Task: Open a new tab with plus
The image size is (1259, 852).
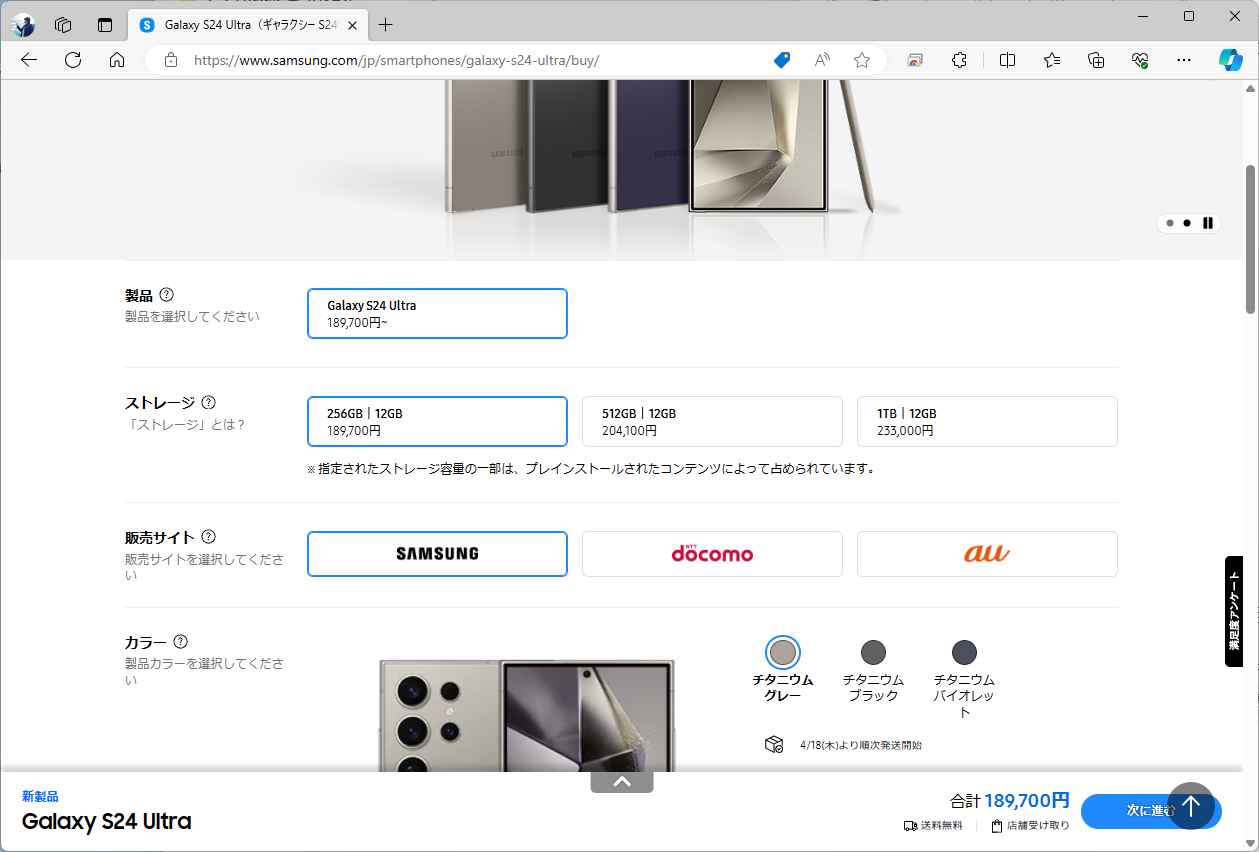Action: click(x=386, y=25)
